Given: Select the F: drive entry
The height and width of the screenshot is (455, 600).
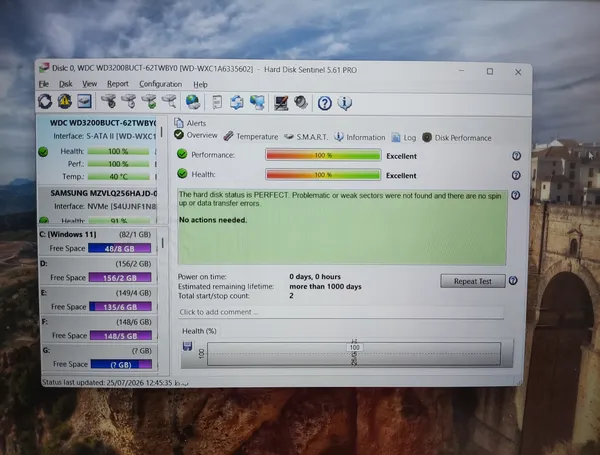Looking at the screenshot, I should point(99,329).
